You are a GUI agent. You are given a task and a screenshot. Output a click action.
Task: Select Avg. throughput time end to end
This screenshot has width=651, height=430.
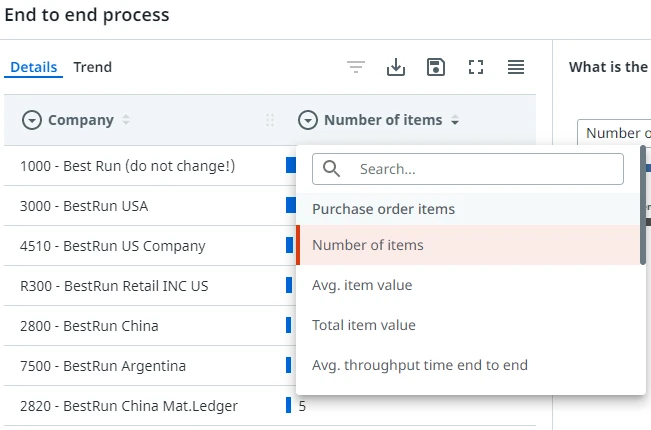coord(468,365)
